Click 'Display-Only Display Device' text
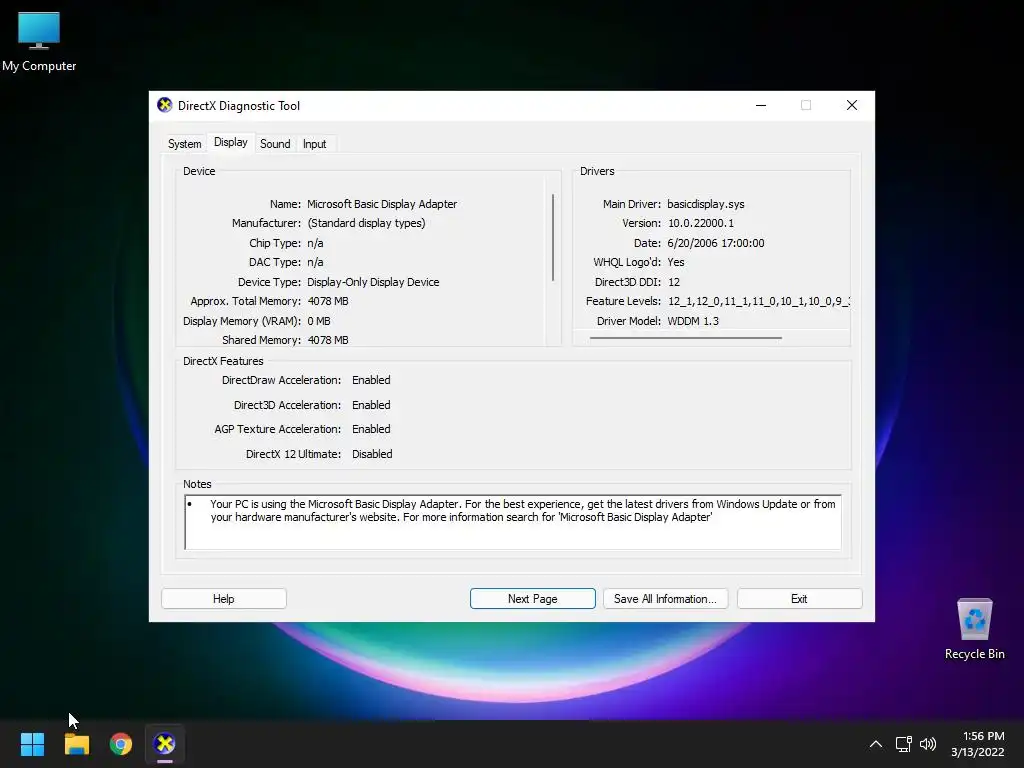Viewport: 1024px width, 768px height. click(x=373, y=282)
